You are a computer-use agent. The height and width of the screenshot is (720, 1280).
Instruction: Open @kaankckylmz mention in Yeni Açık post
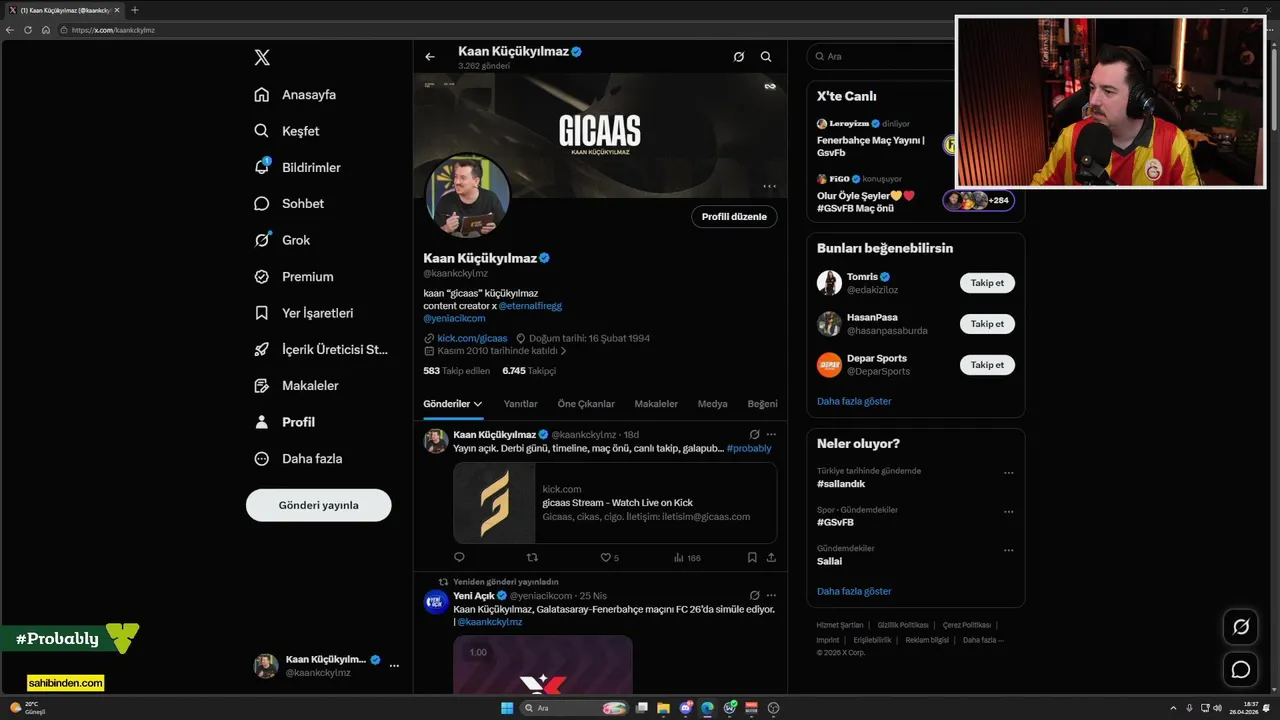click(490, 622)
